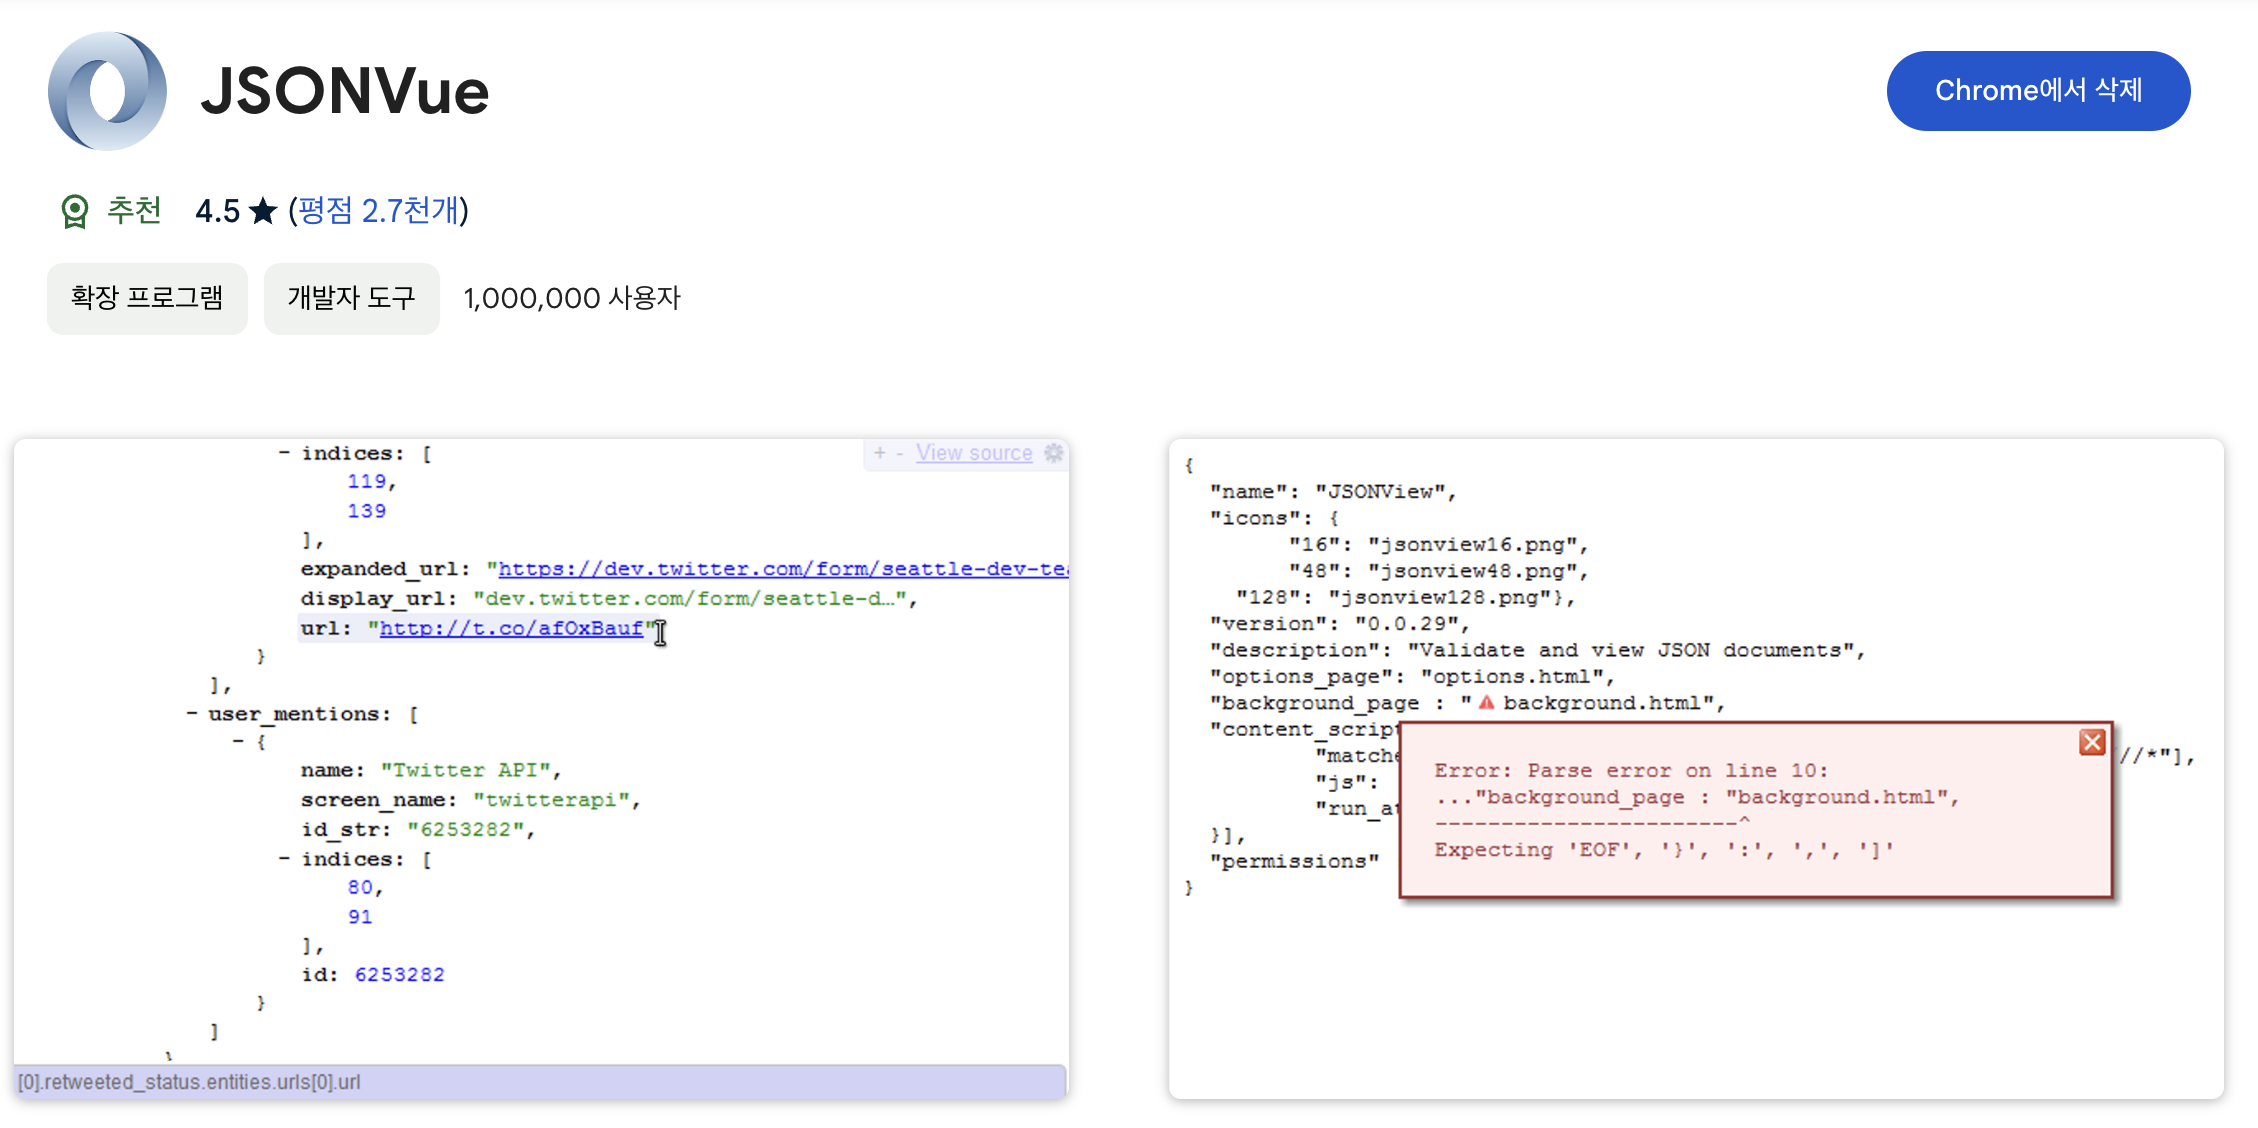Click the number 139 in indices
The width and height of the screenshot is (2258, 1128).
point(367,511)
